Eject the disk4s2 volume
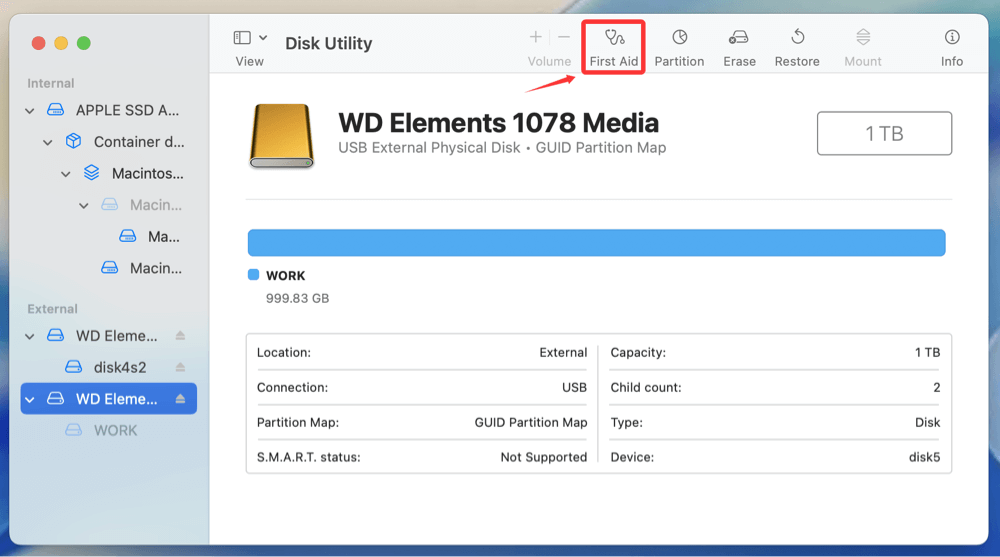1000x557 pixels. [x=180, y=368]
